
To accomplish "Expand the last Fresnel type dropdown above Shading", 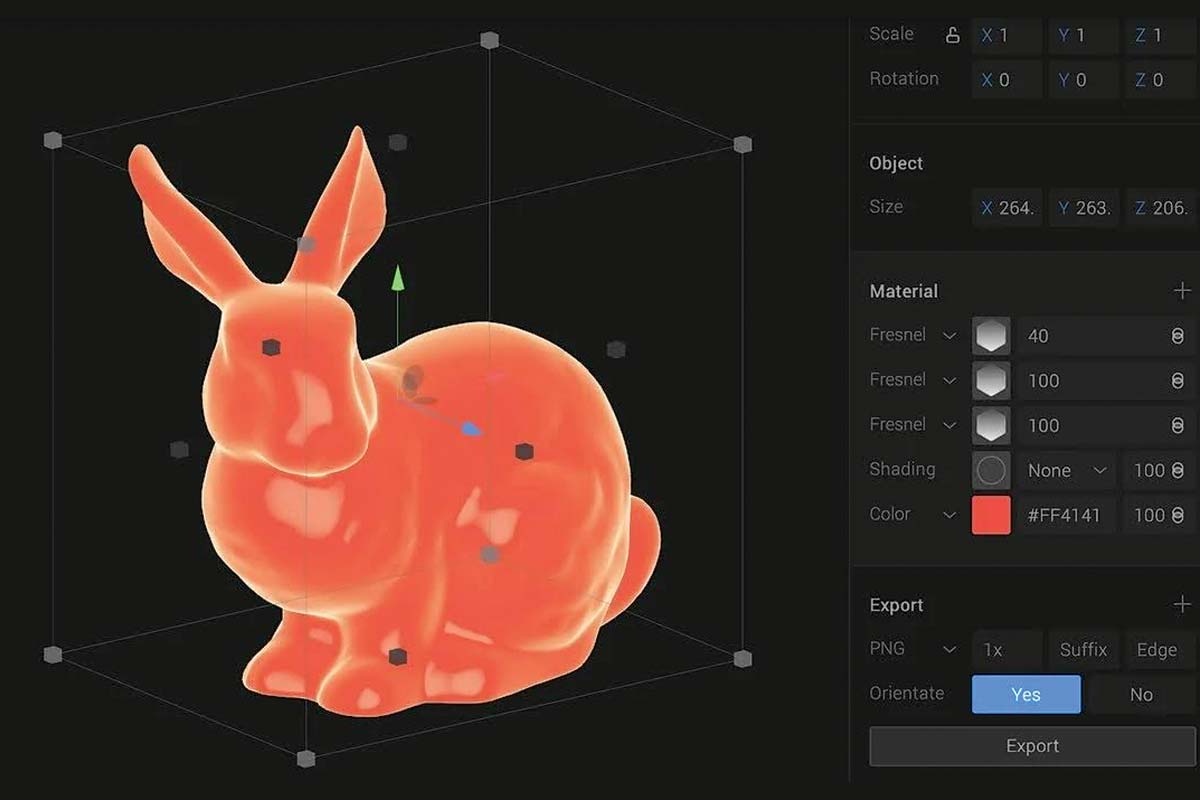I will tap(949, 425).
